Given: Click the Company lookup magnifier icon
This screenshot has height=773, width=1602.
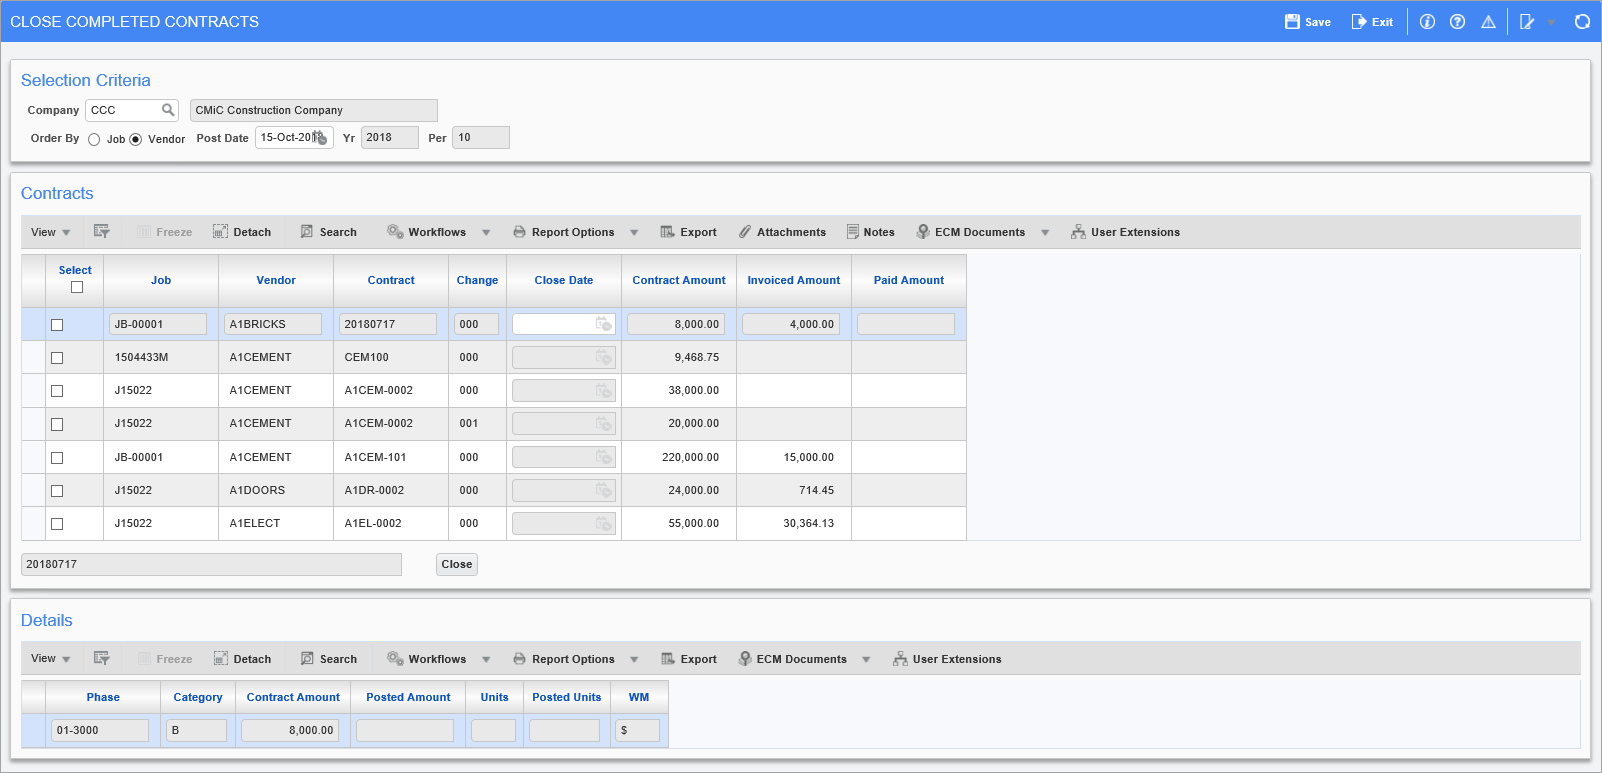Looking at the screenshot, I should tap(168, 110).
